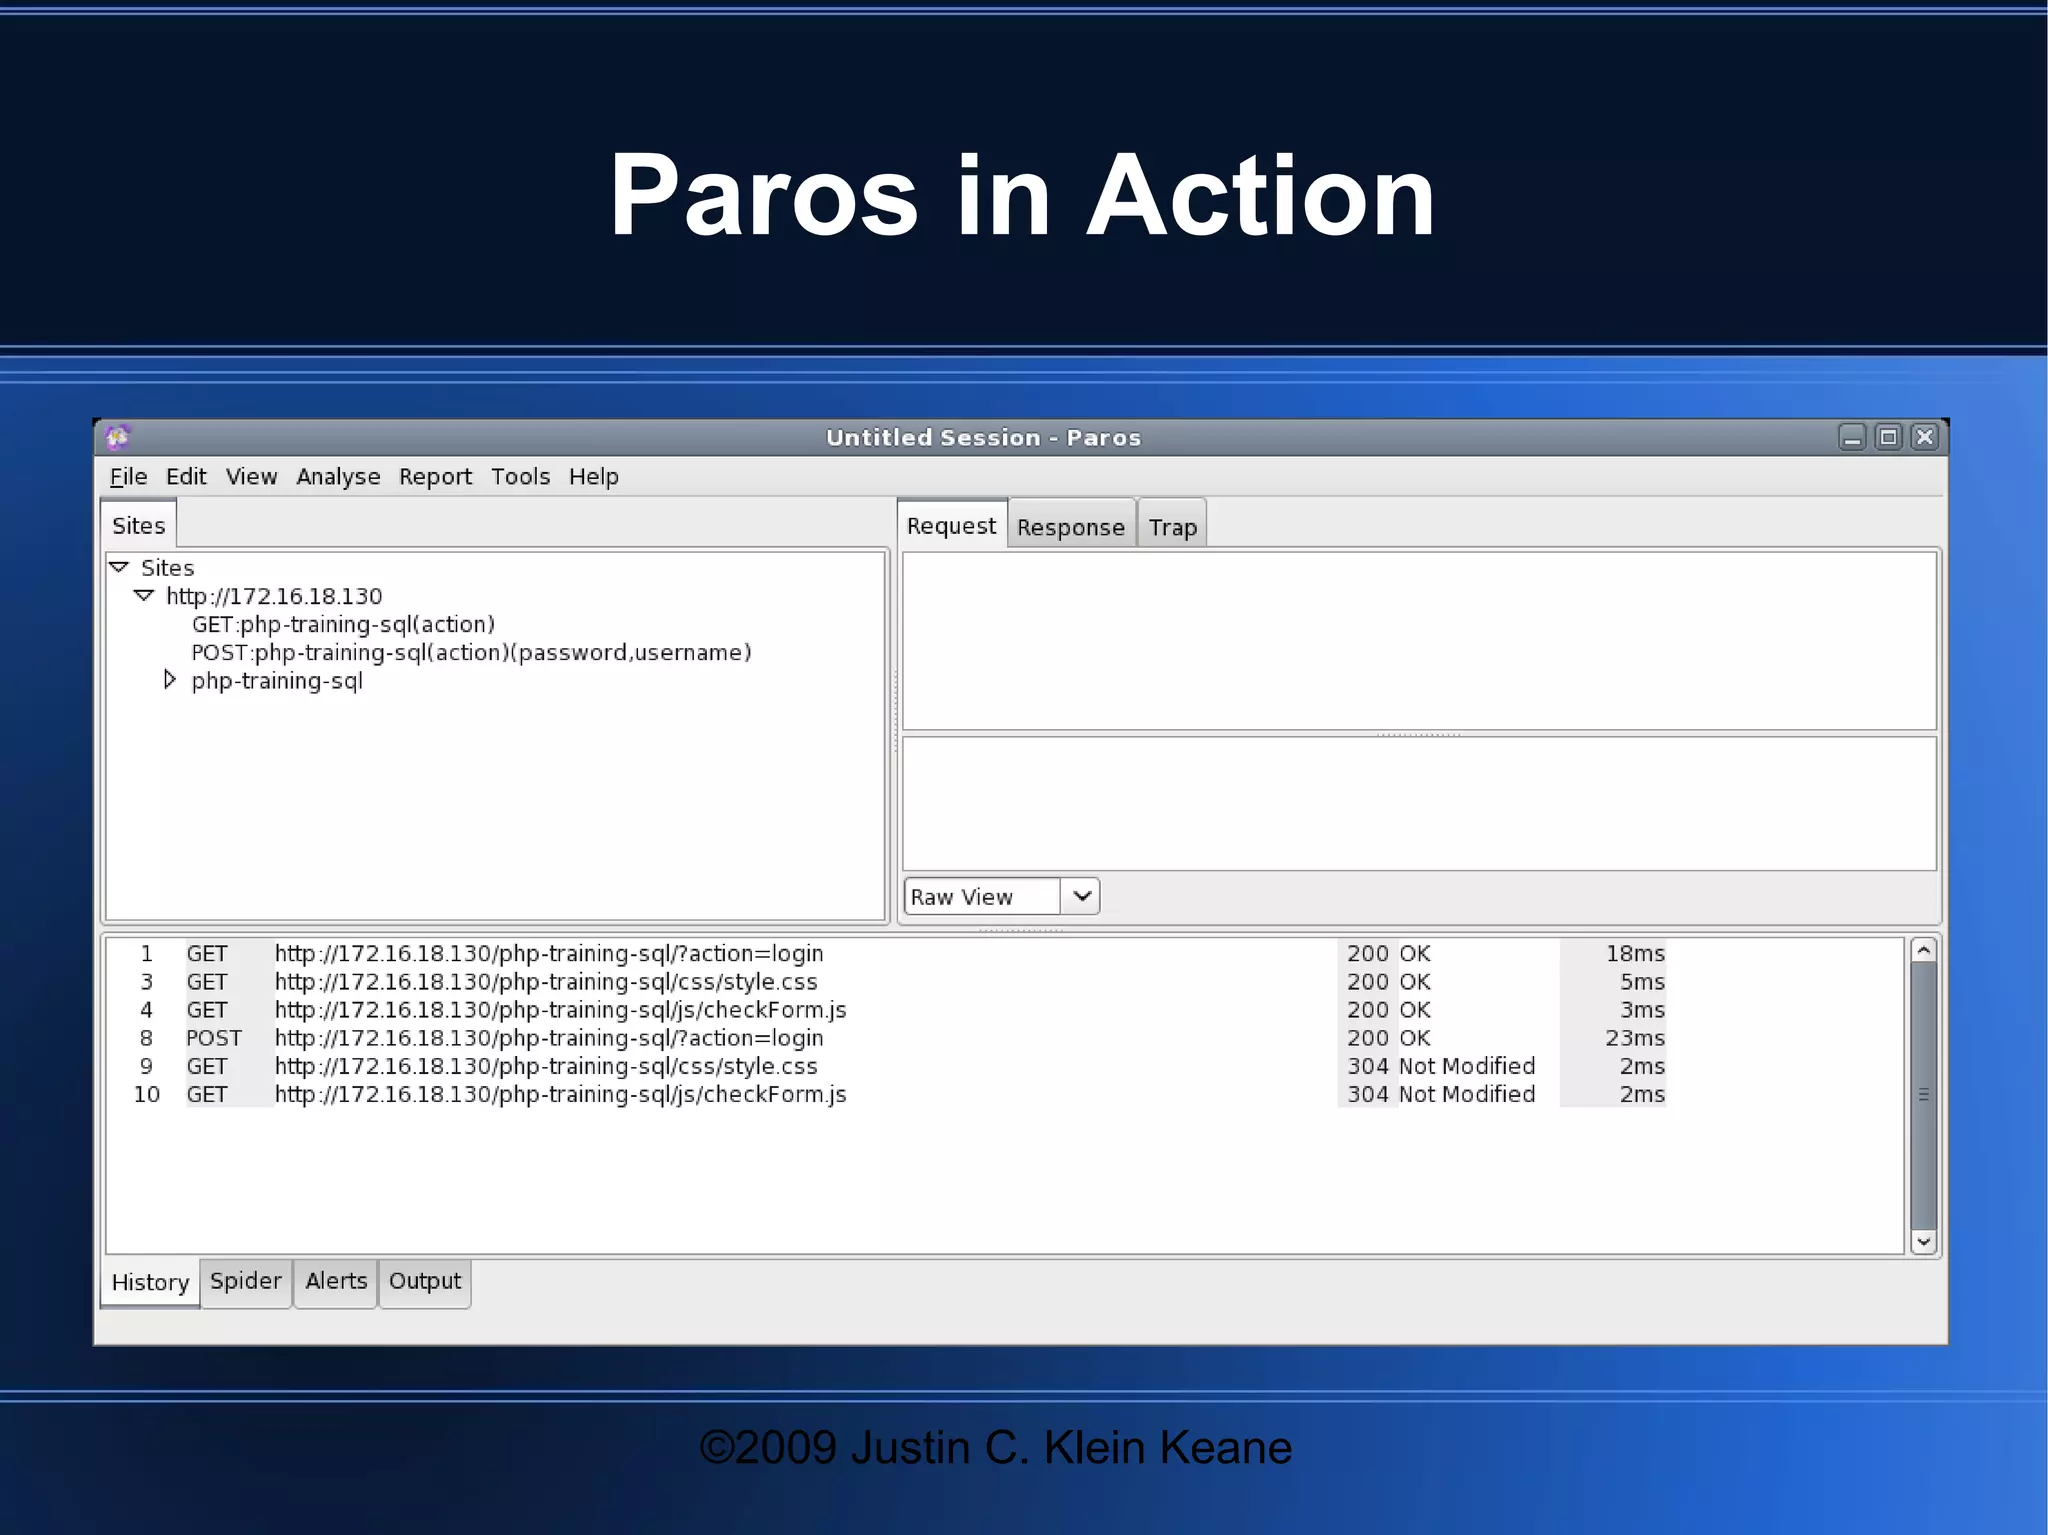The width and height of the screenshot is (2048, 1535).
Task: Maximize the Paros window
Action: pyautogui.click(x=1888, y=437)
